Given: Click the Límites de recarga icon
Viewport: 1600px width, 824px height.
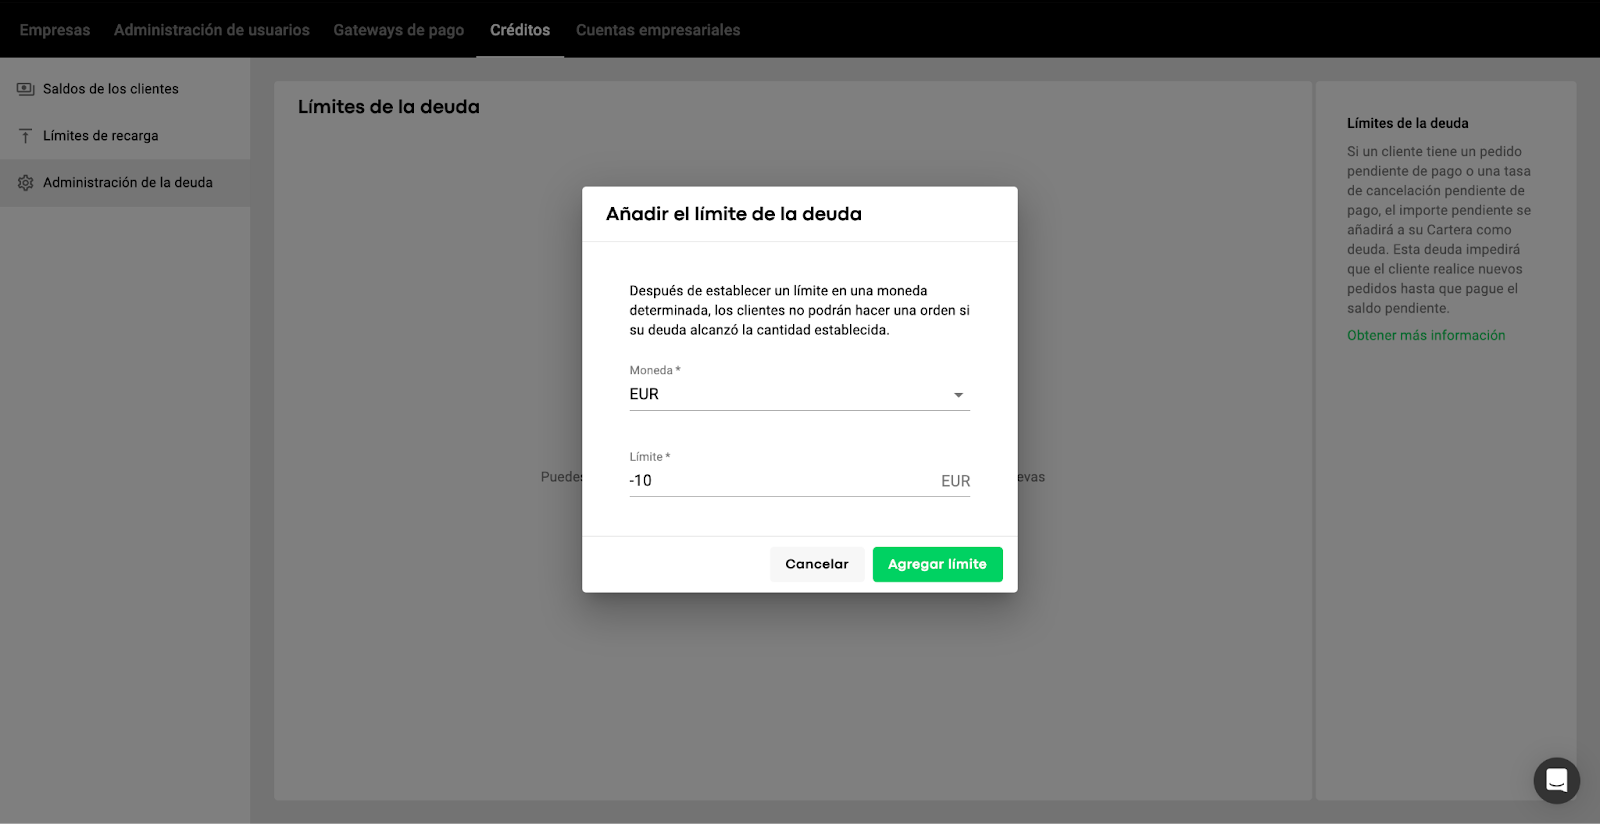Looking at the screenshot, I should click(x=26, y=136).
